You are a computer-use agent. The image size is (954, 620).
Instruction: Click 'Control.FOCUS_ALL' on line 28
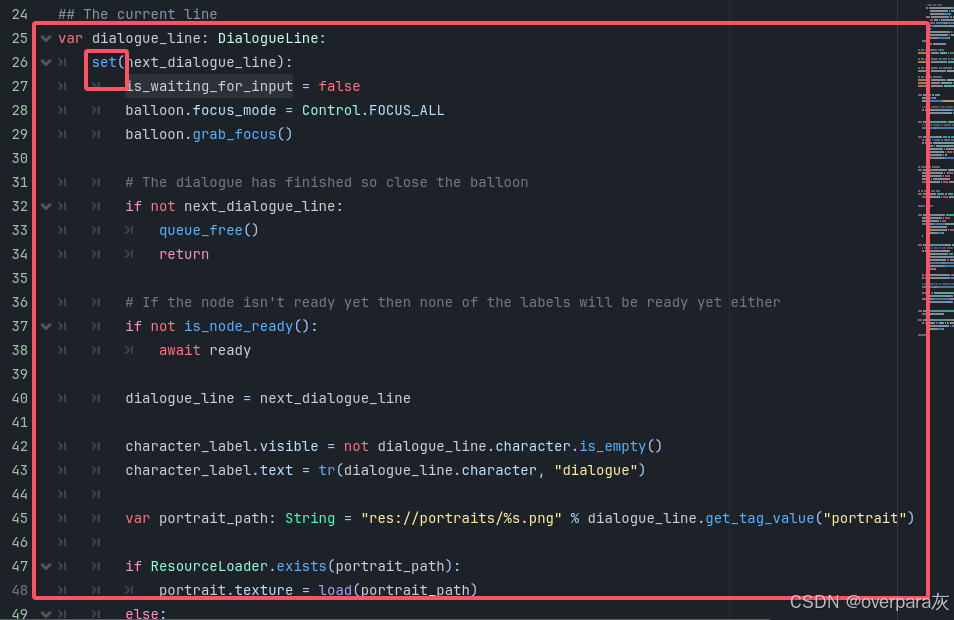point(373,110)
